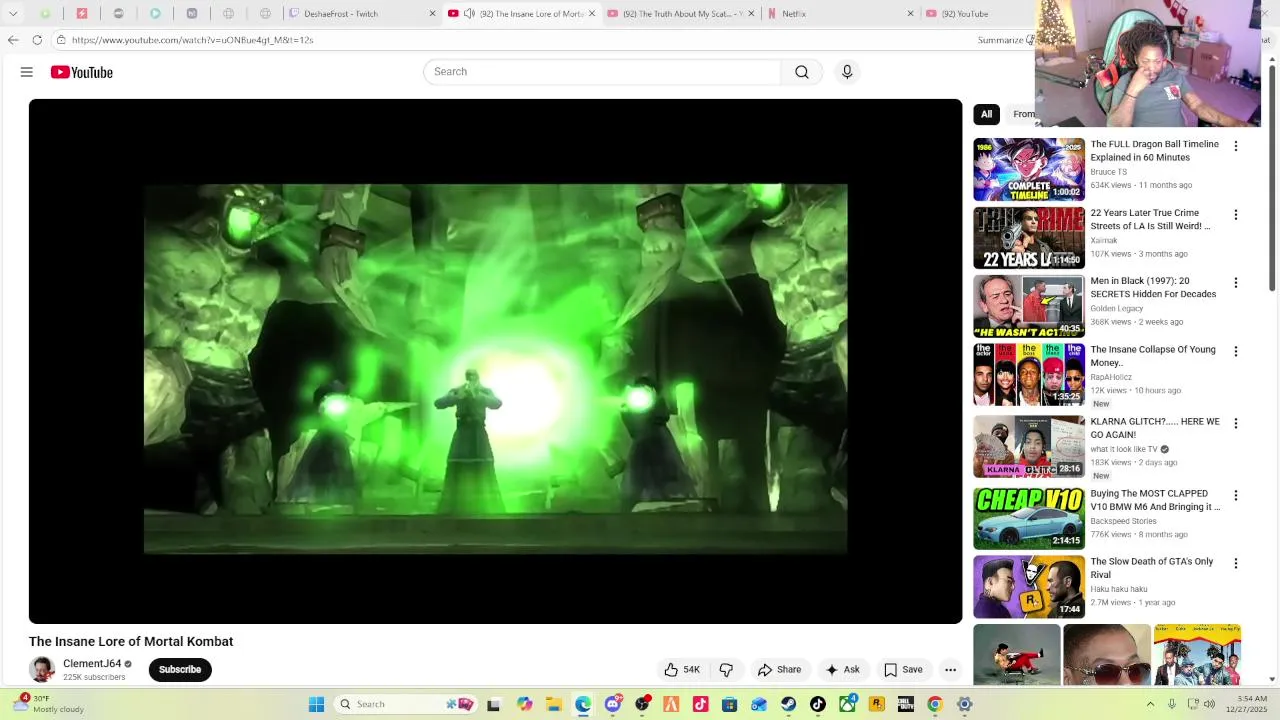
Task: Open Google Chrome from taskbar
Action: click(x=935, y=704)
